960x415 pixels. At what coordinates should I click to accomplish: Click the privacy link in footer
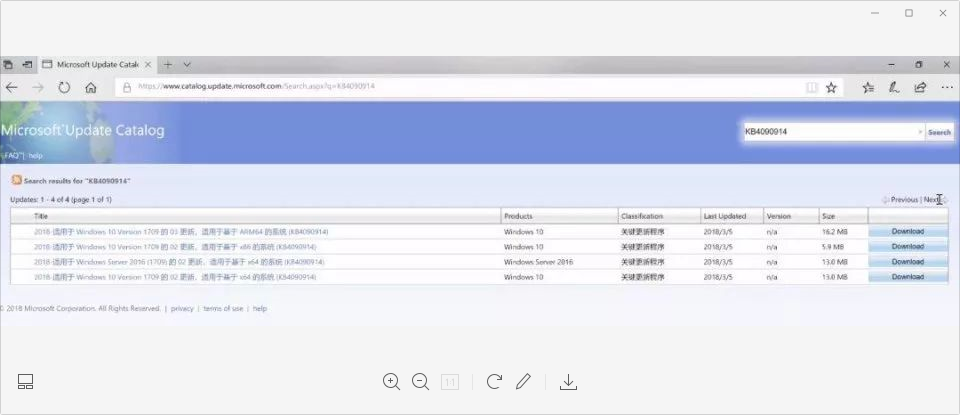tap(182, 309)
